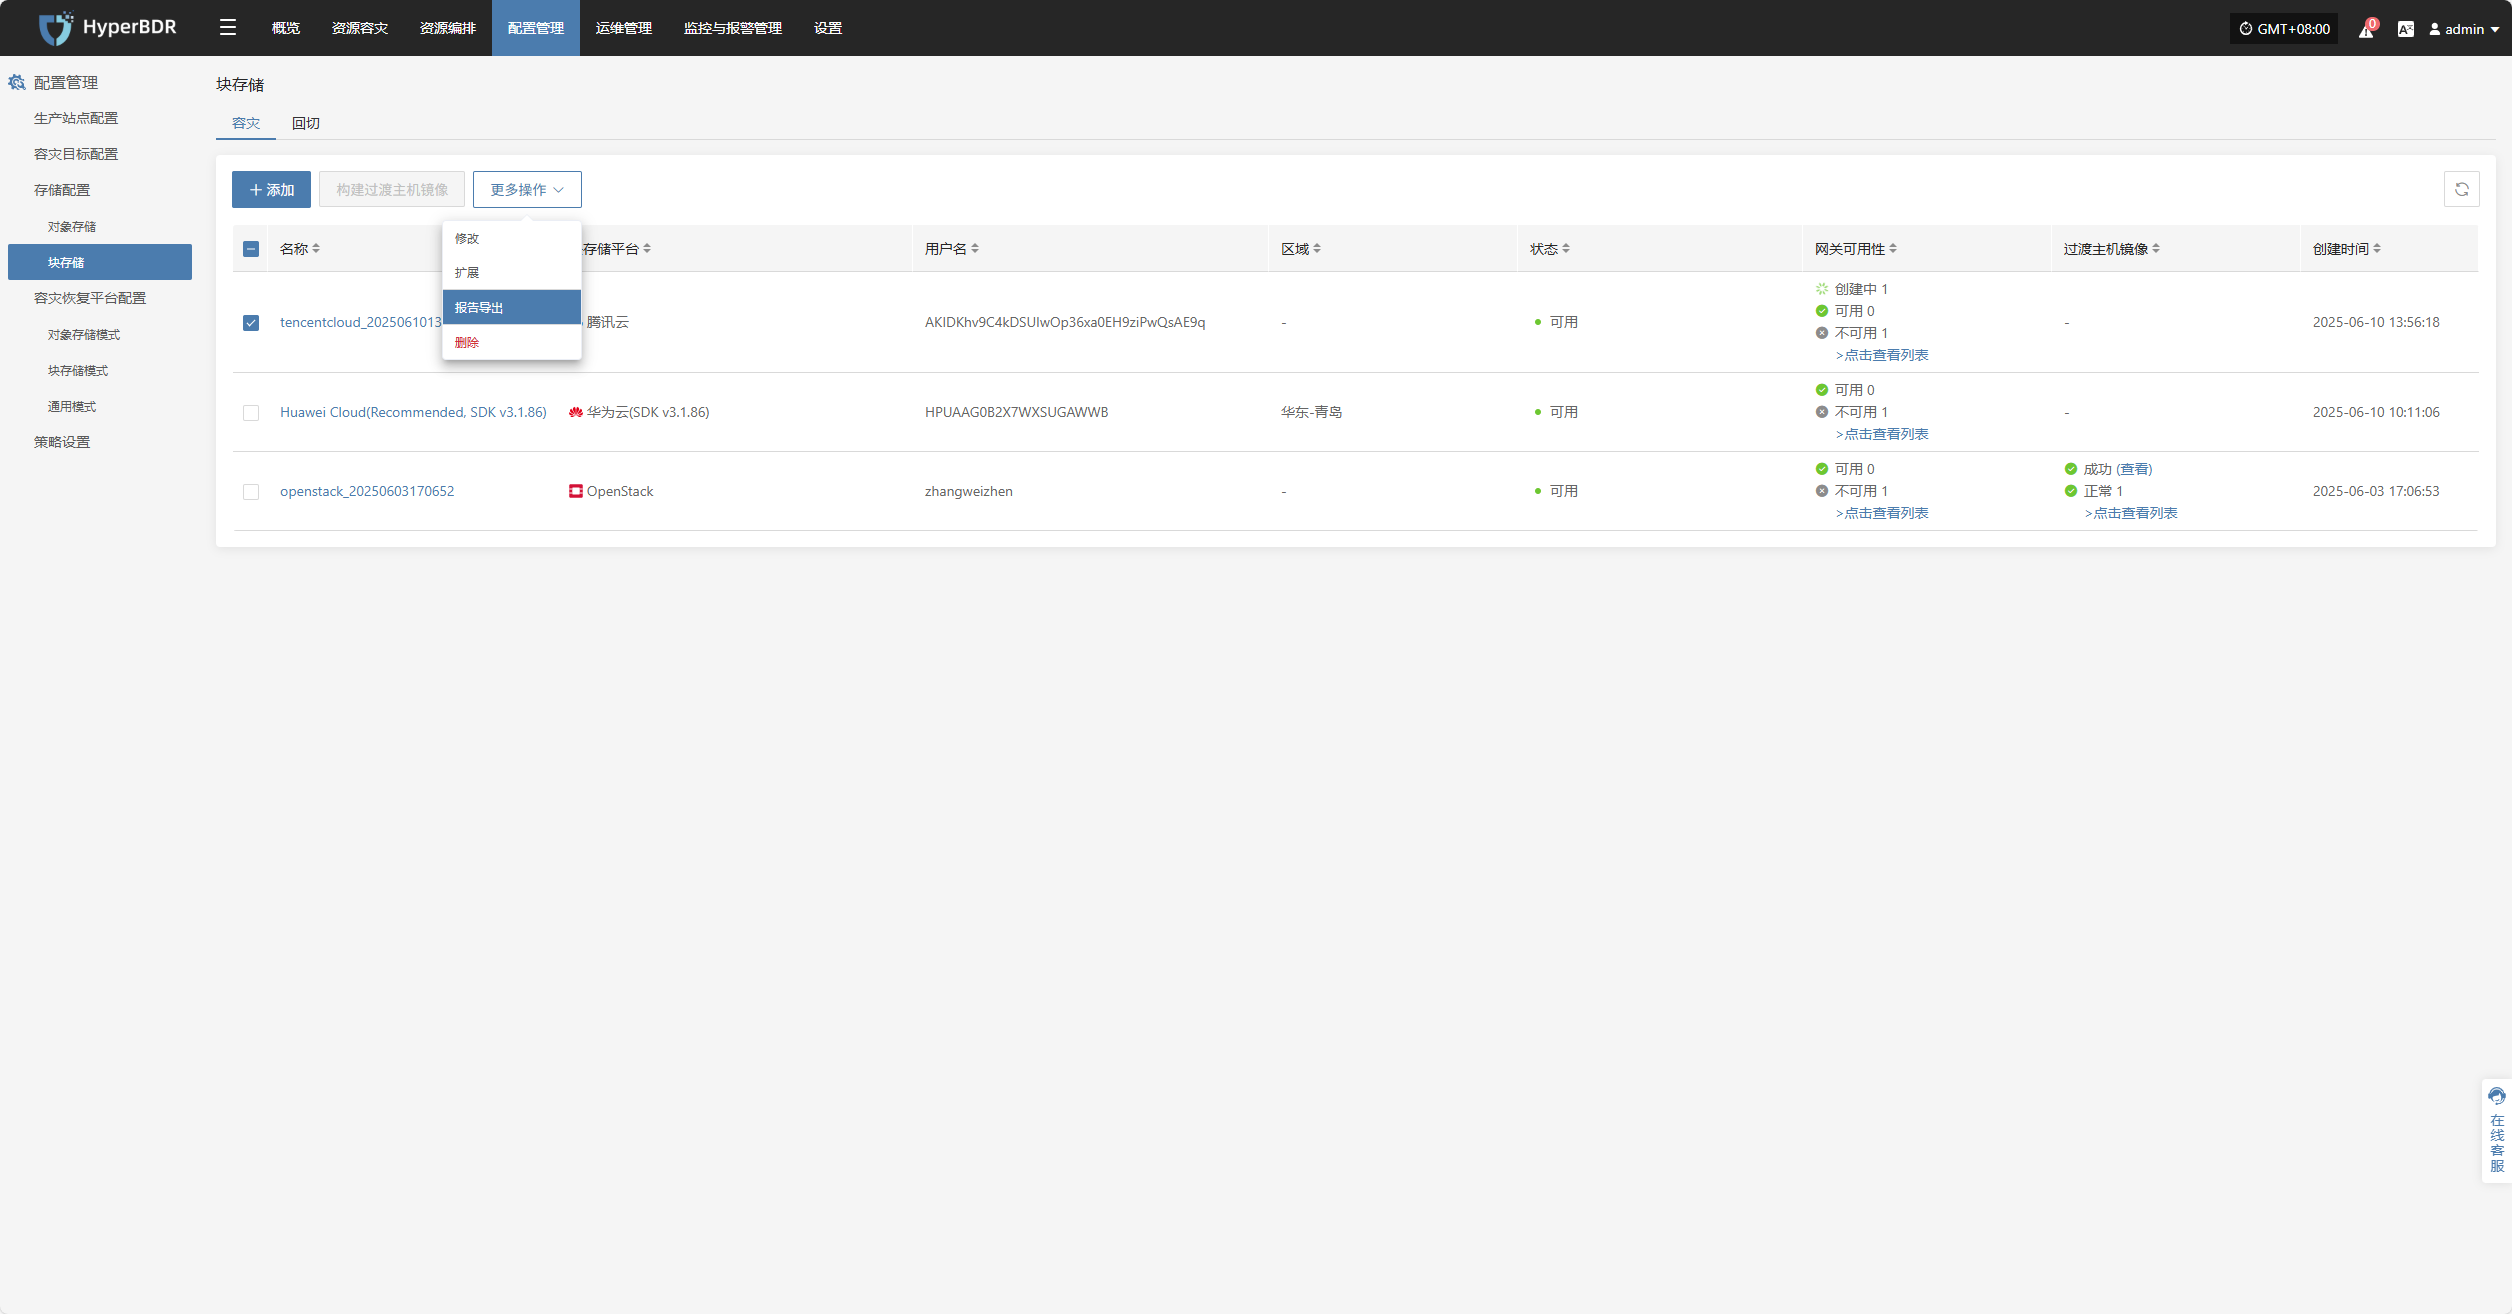Open the tencentcloud storage name link
2512x1314 pixels.
[x=361, y=322]
